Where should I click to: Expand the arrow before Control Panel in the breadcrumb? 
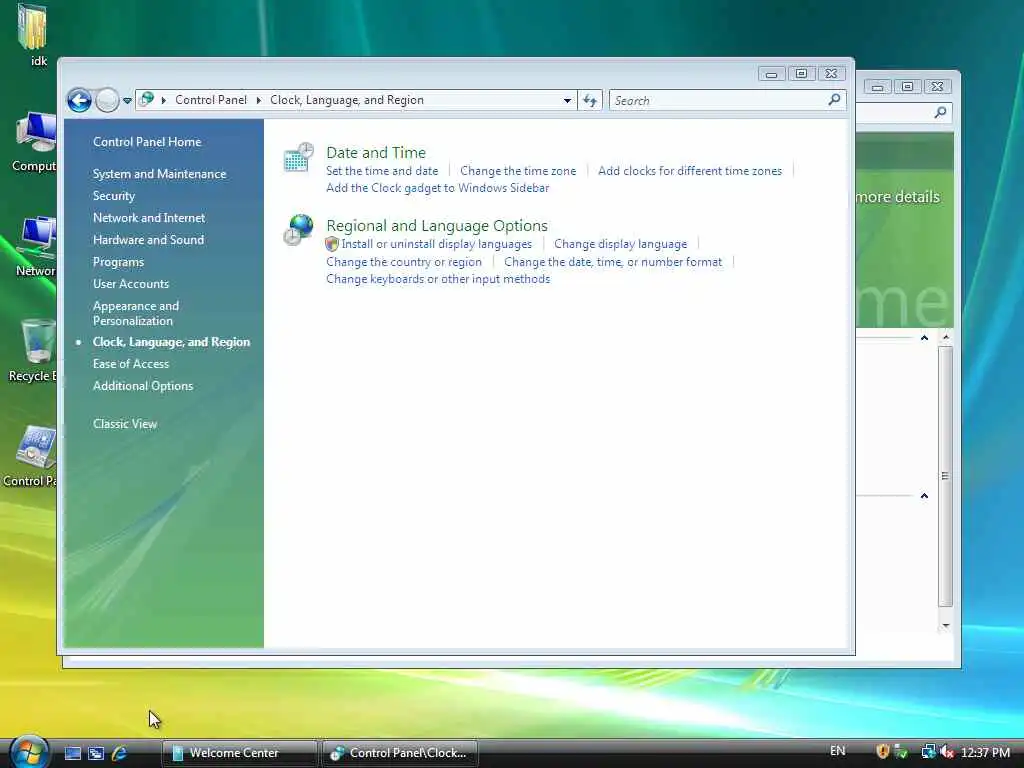(x=163, y=100)
